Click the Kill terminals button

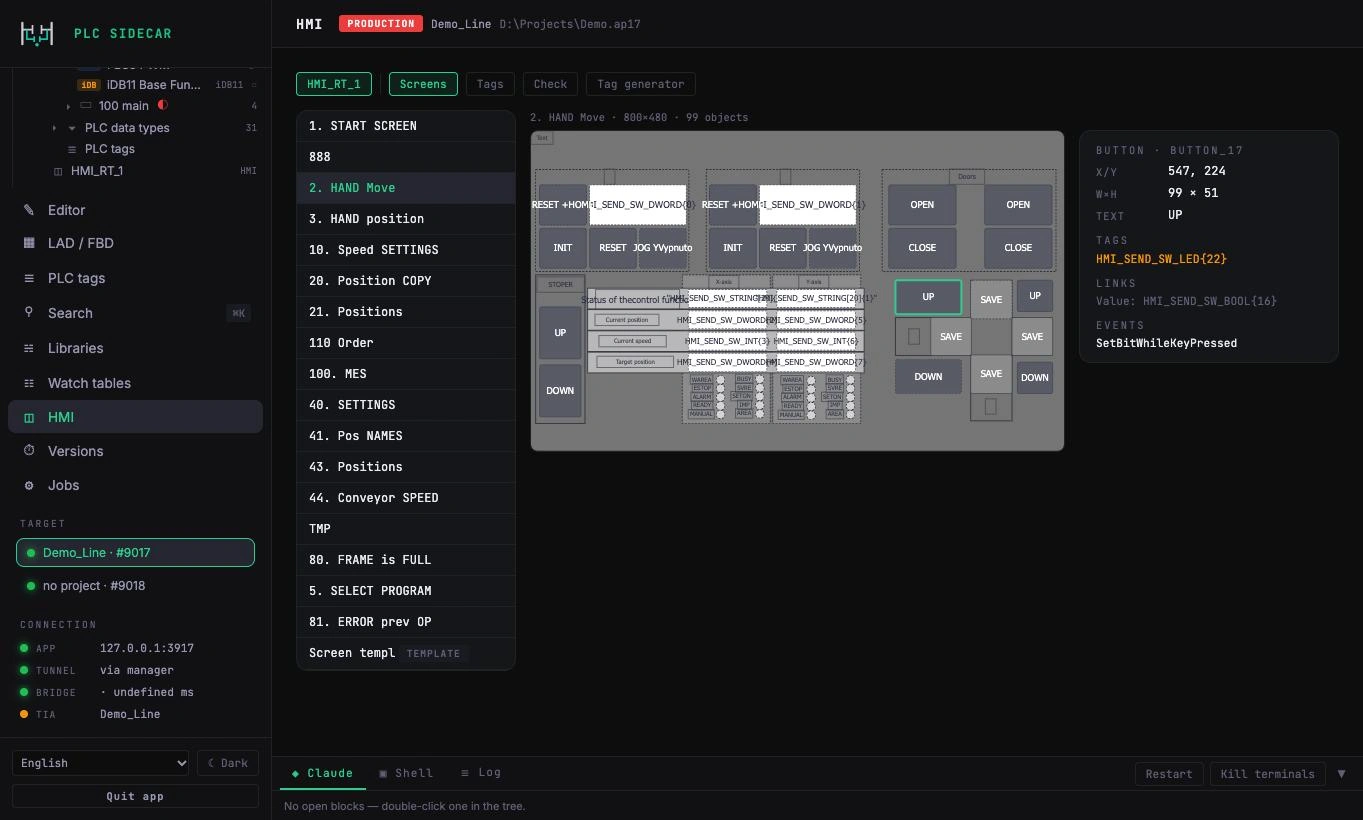[x=1267, y=774]
